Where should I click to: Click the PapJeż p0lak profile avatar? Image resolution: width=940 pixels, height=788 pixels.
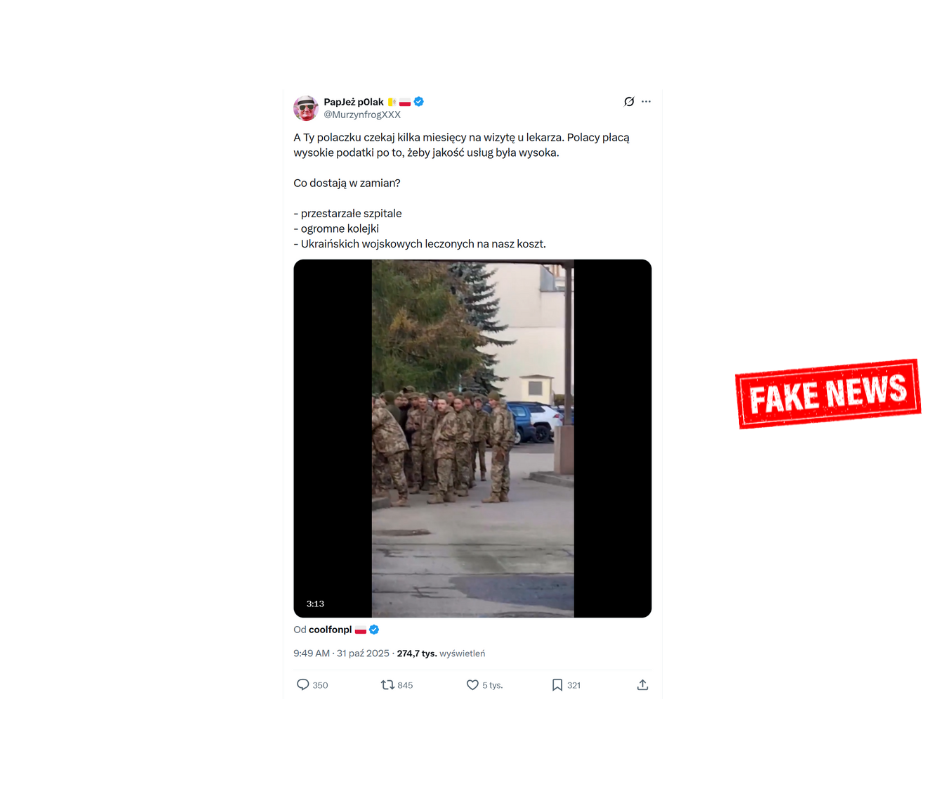click(305, 108)
